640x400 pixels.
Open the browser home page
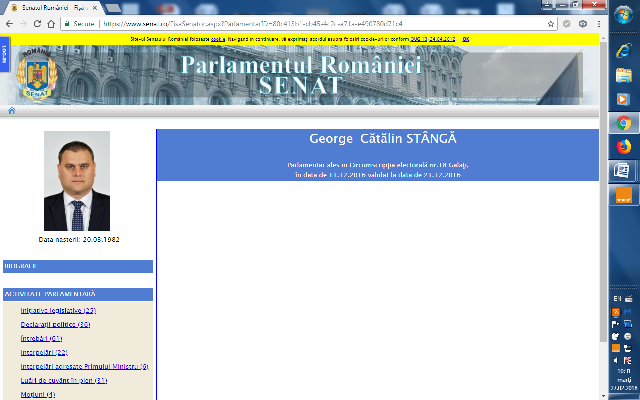pyautogui.click(x=51, y=24)
